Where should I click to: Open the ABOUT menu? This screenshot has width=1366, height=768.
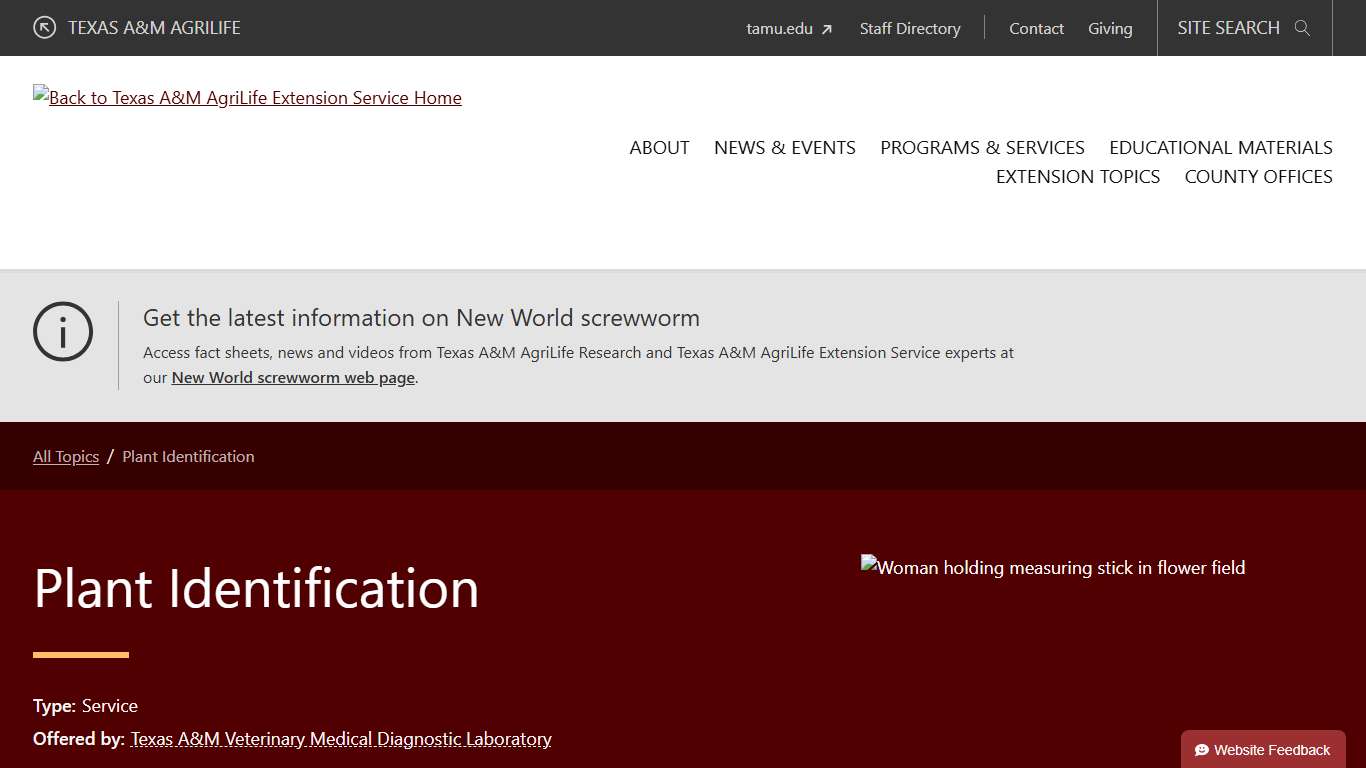[658, 147]
